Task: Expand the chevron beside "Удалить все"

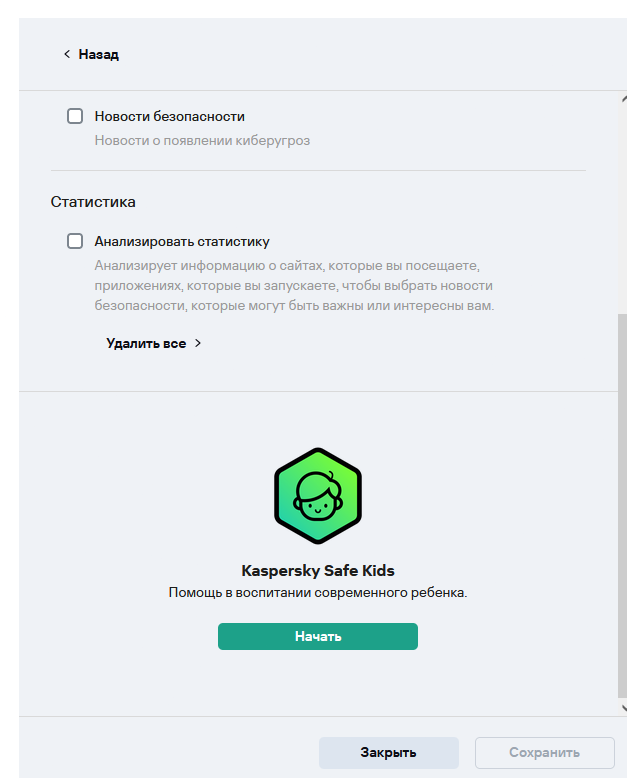Action: (x=198, y=343)
